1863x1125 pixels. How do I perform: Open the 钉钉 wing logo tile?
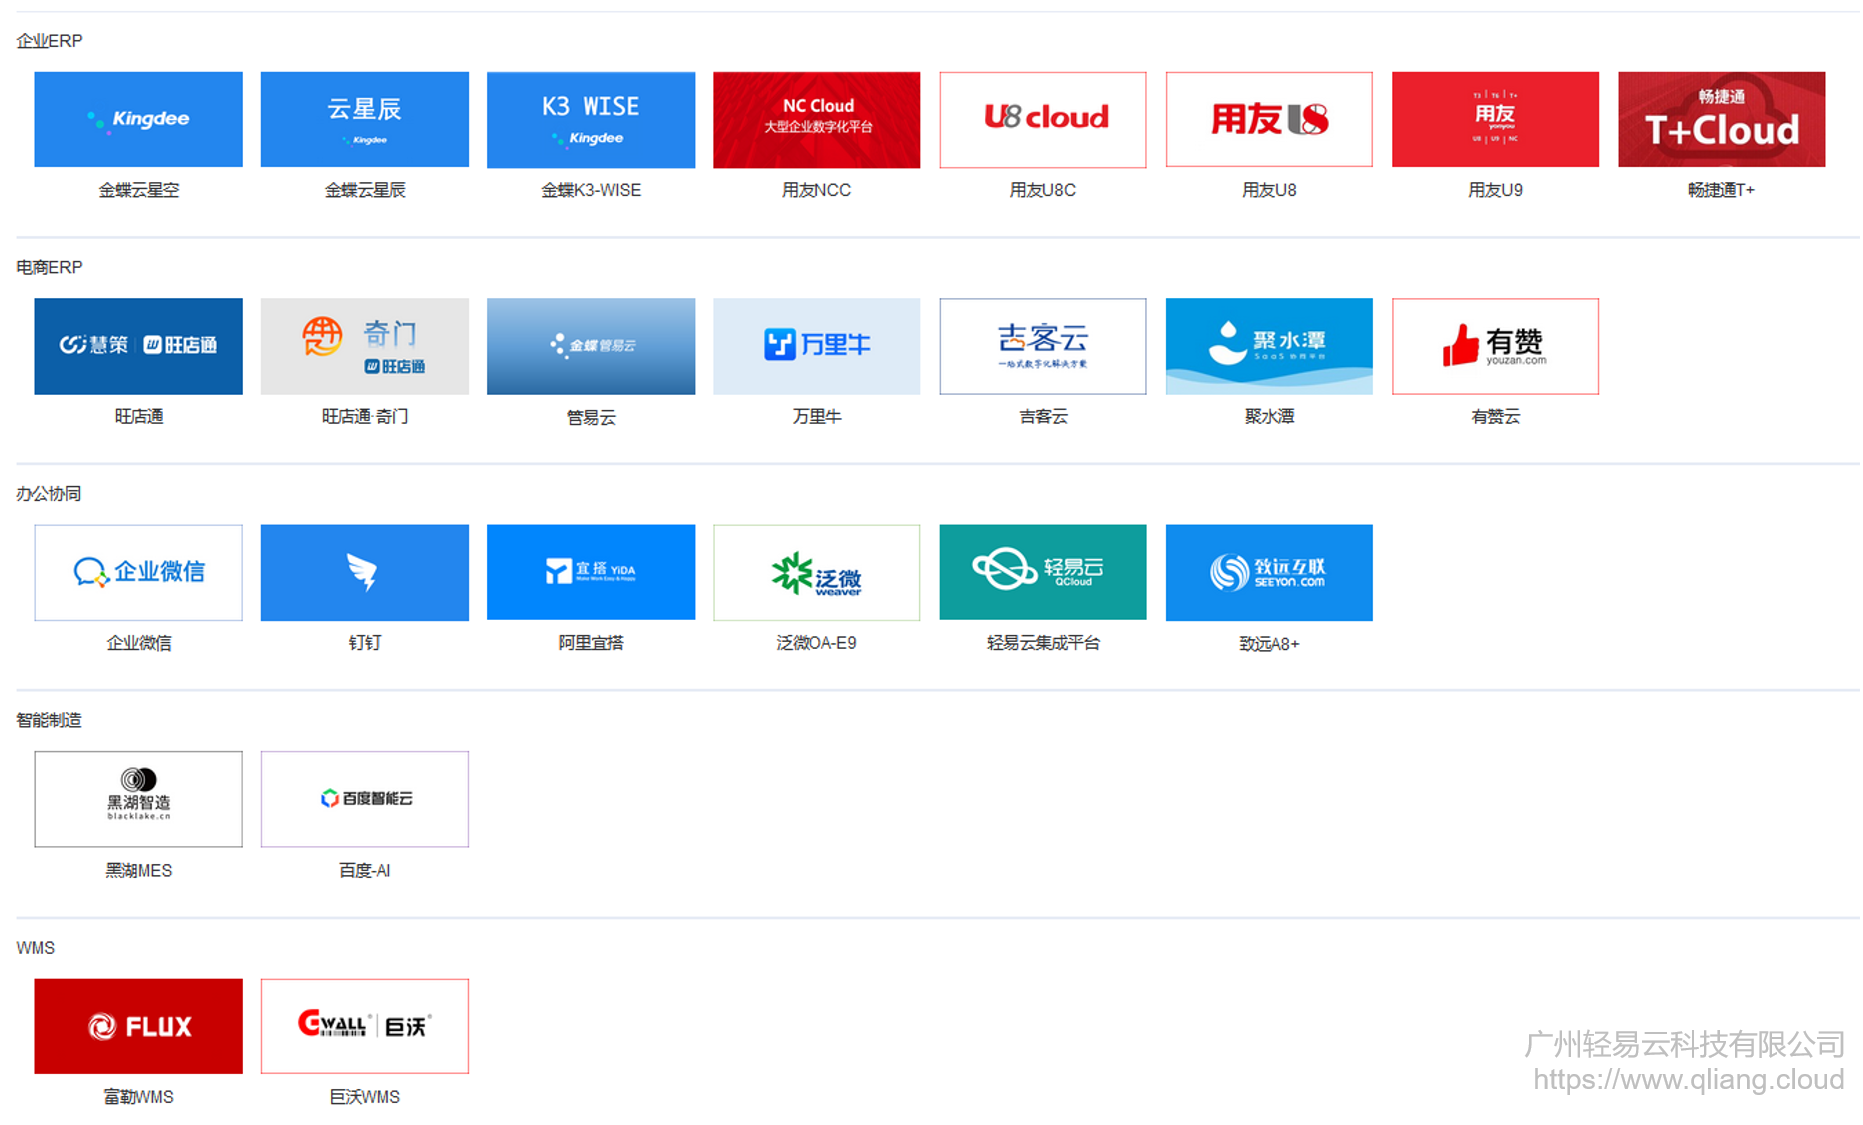point(365,572)
